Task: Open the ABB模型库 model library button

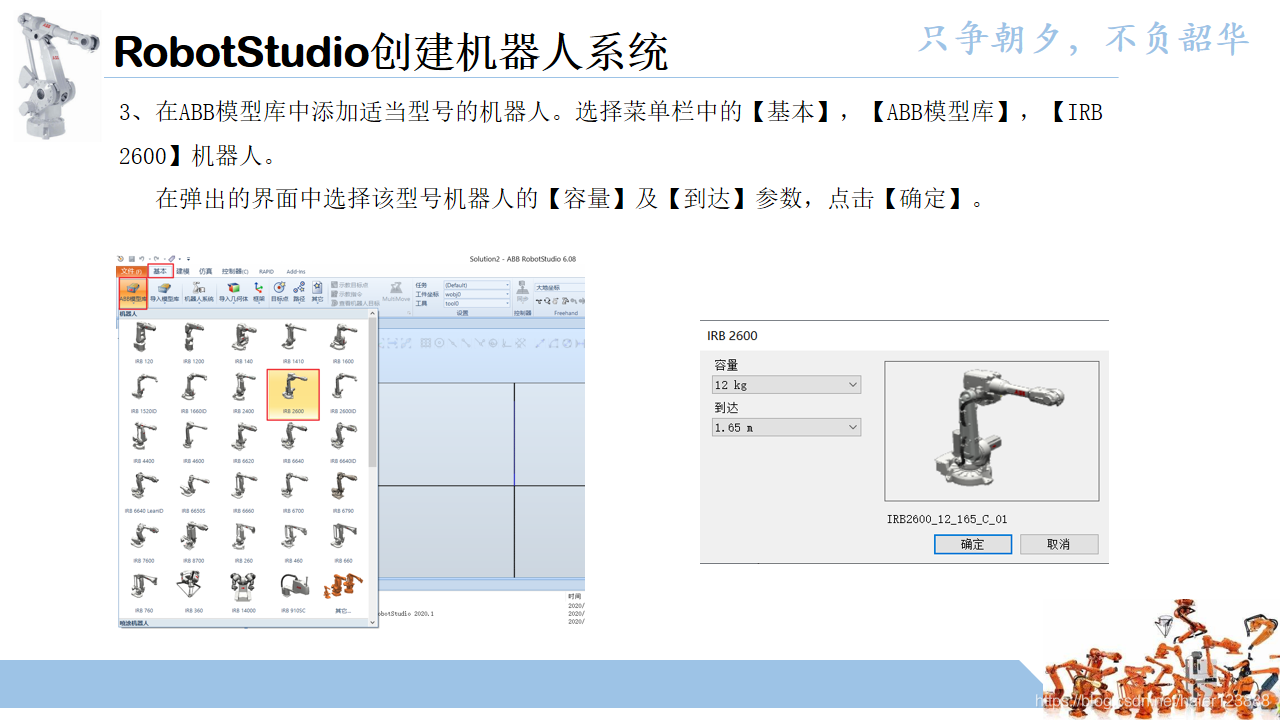Action: pyautogui.click(x=133, y=293)
